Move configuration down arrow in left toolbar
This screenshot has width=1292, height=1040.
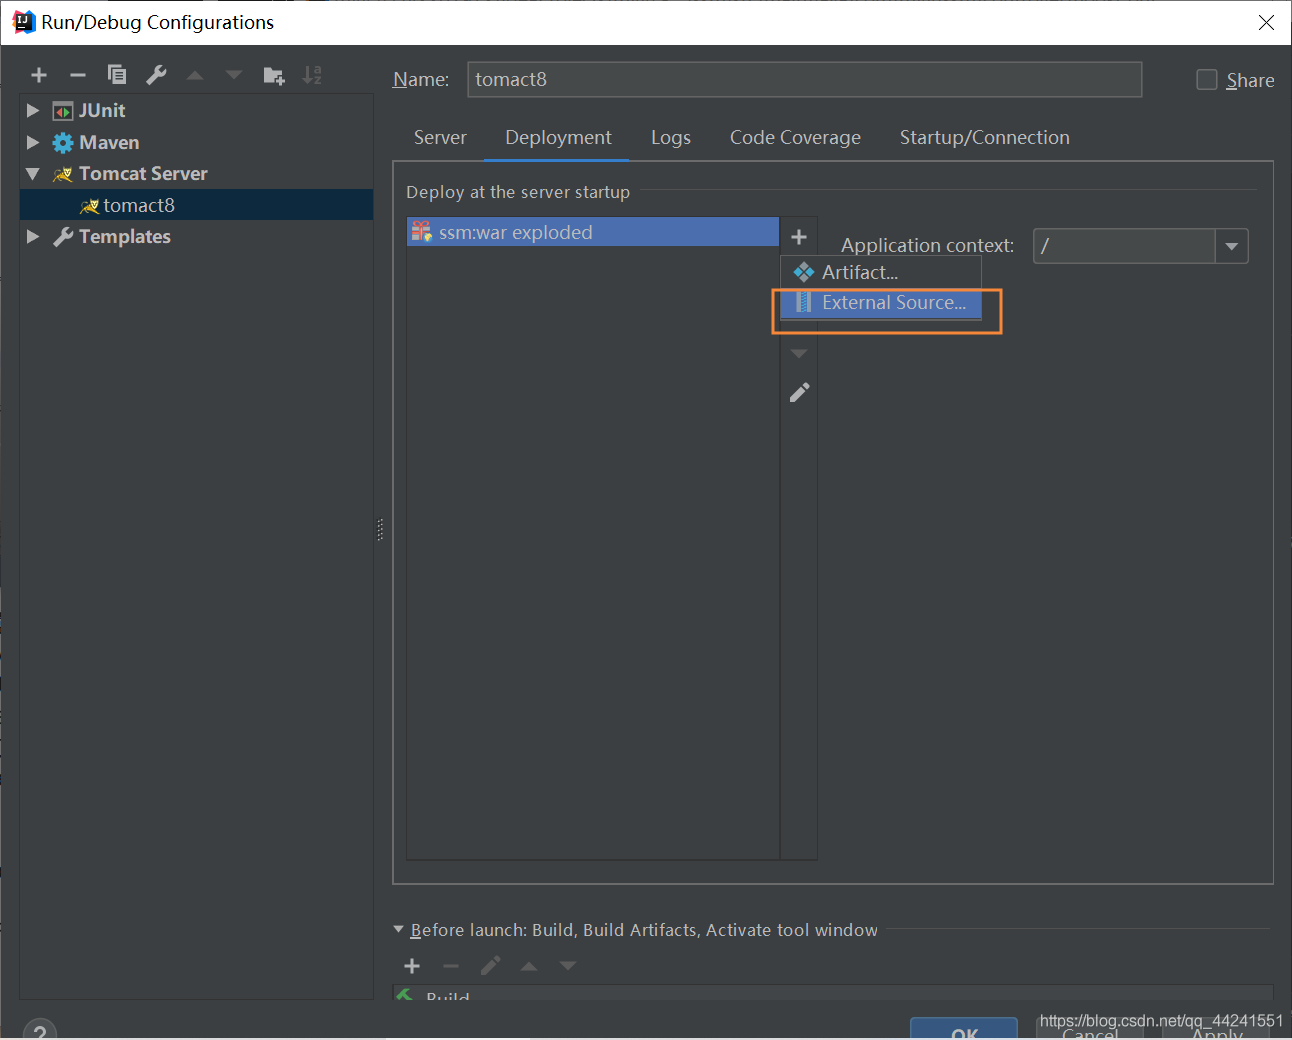(x=234, y=75)
